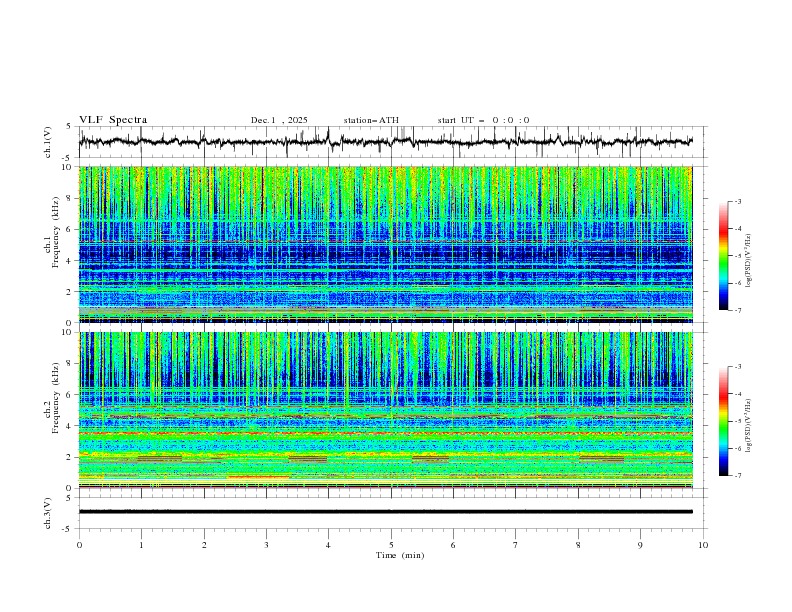Click the ch.3 flat black voltage trace
Screen dimensions: 792x612
(385, 512)
